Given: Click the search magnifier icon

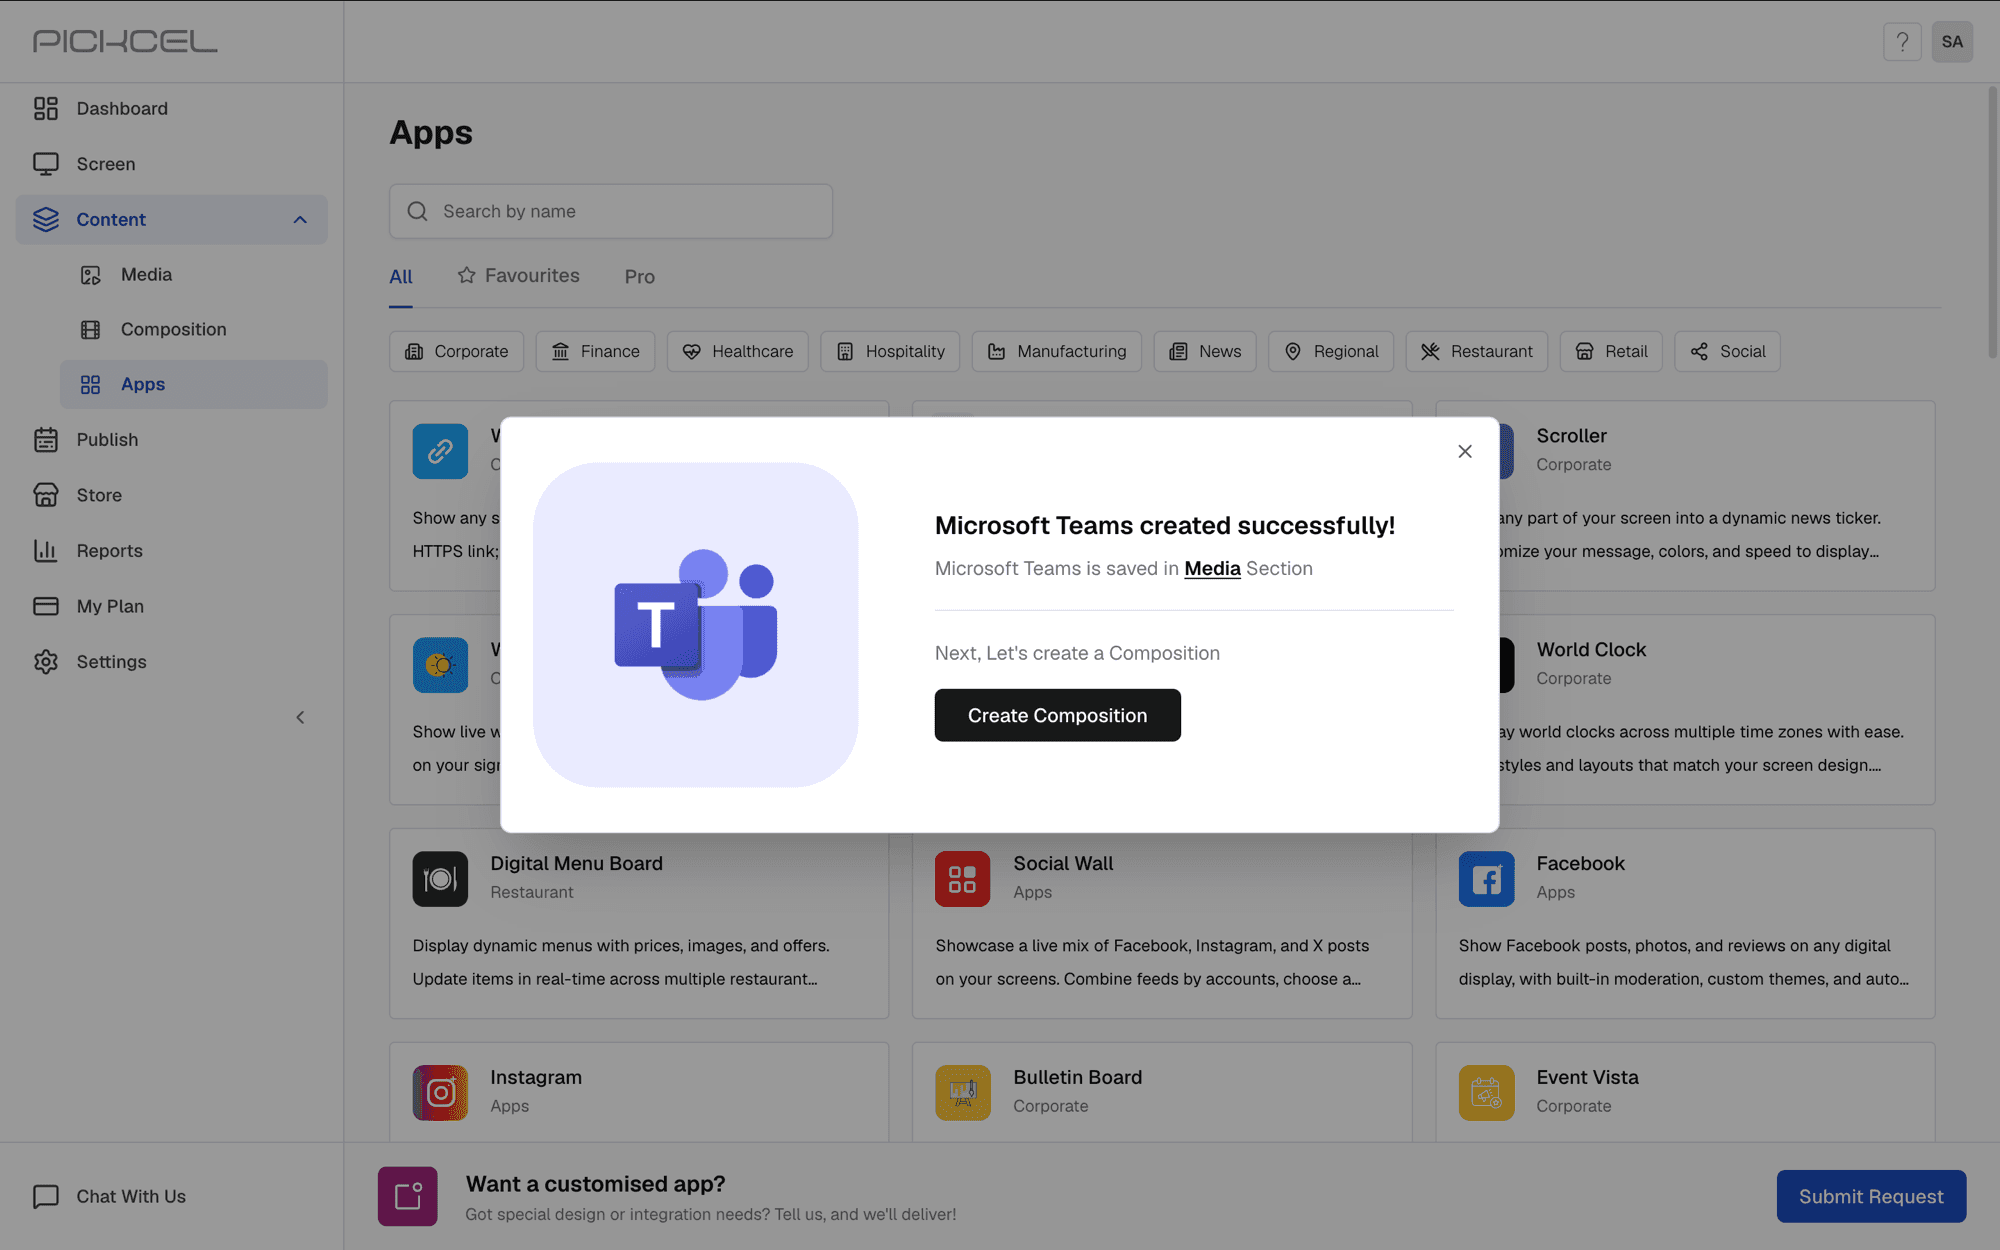Looking at the screenshot, I should point(417,211).
